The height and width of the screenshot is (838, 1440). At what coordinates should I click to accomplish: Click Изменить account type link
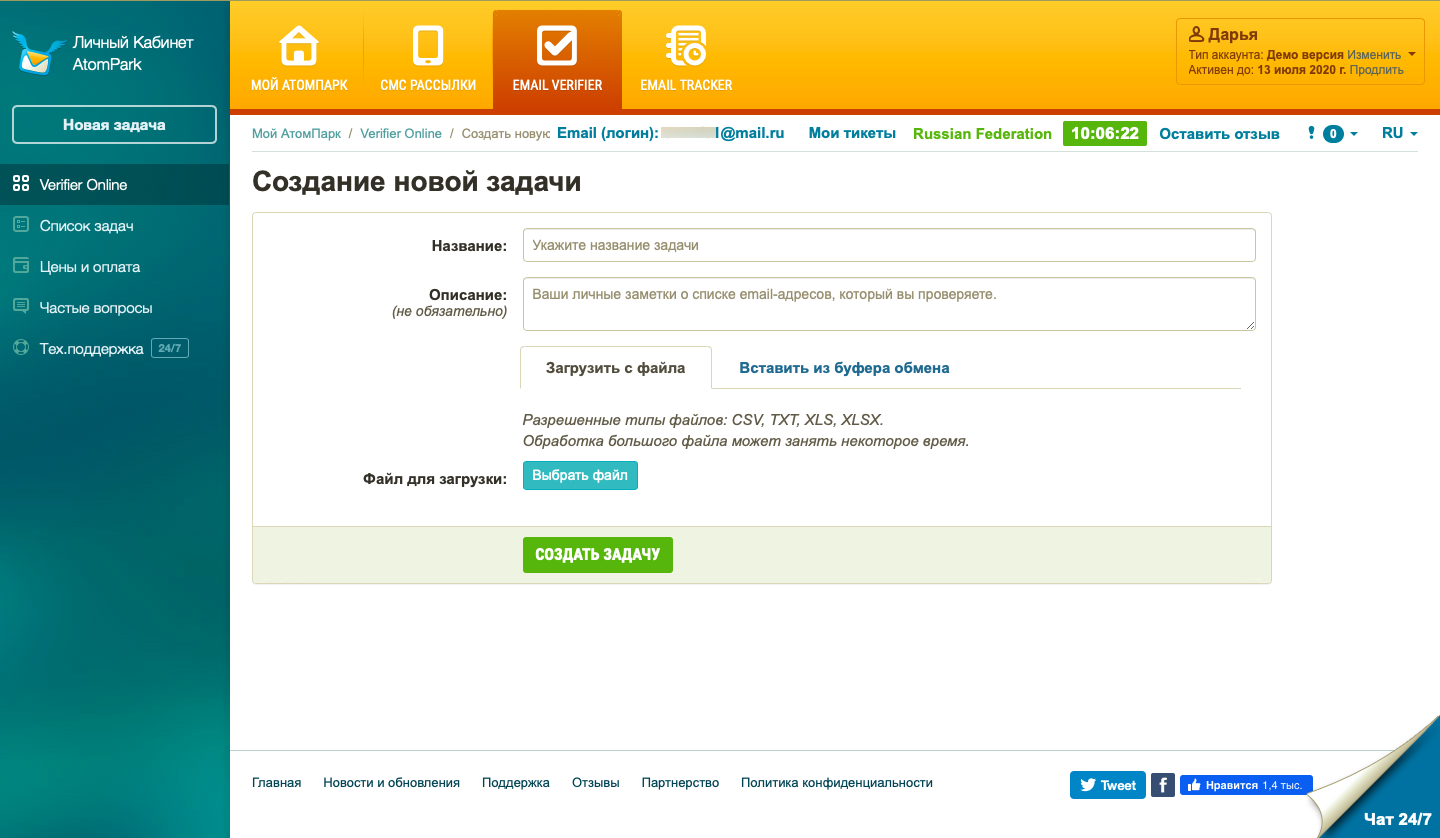click(1374, 55)
